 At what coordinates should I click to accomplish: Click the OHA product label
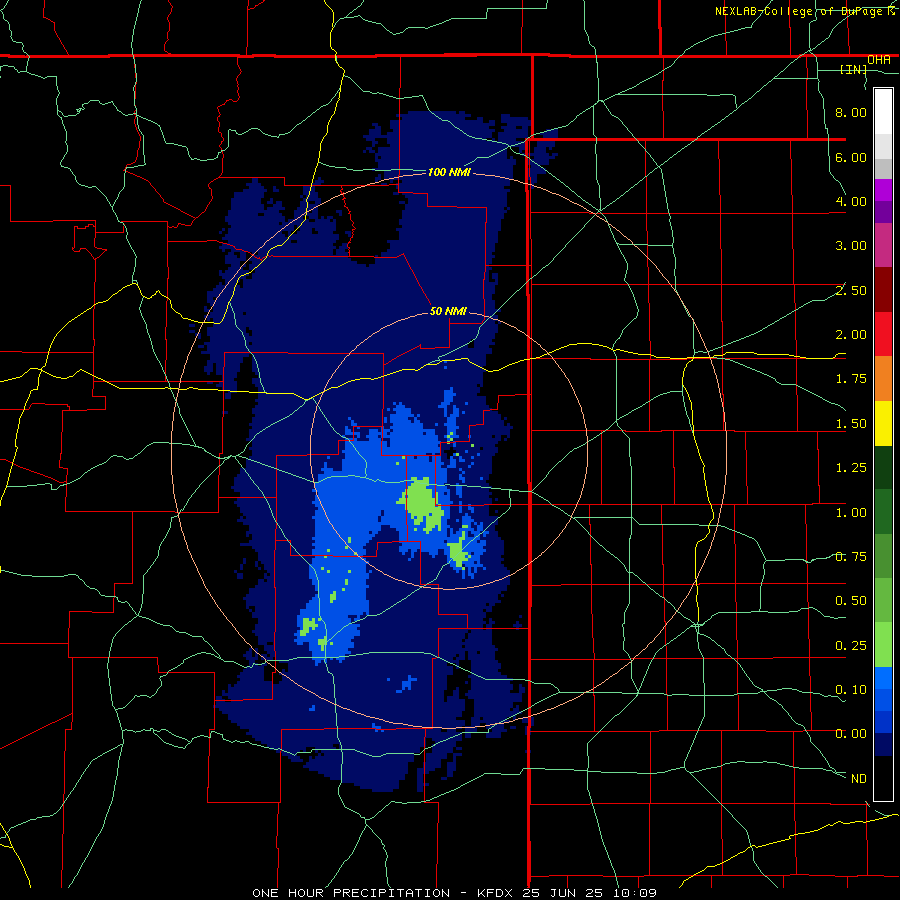point(879,60)
